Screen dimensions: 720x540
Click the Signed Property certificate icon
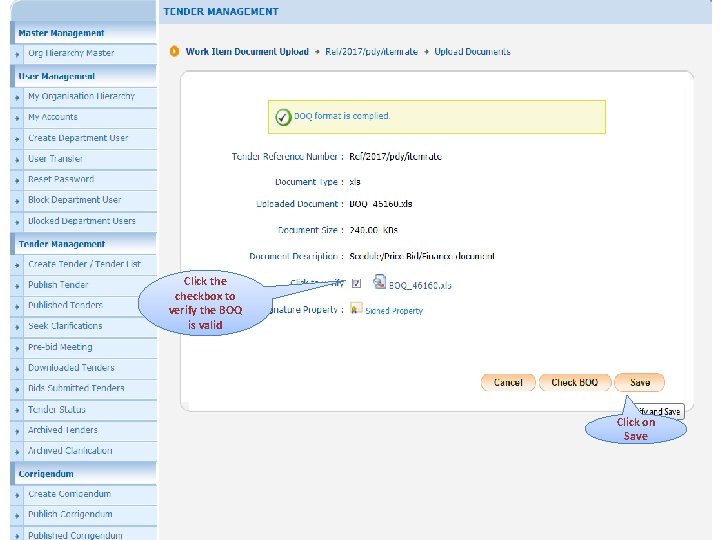click(x=356, y=308)
